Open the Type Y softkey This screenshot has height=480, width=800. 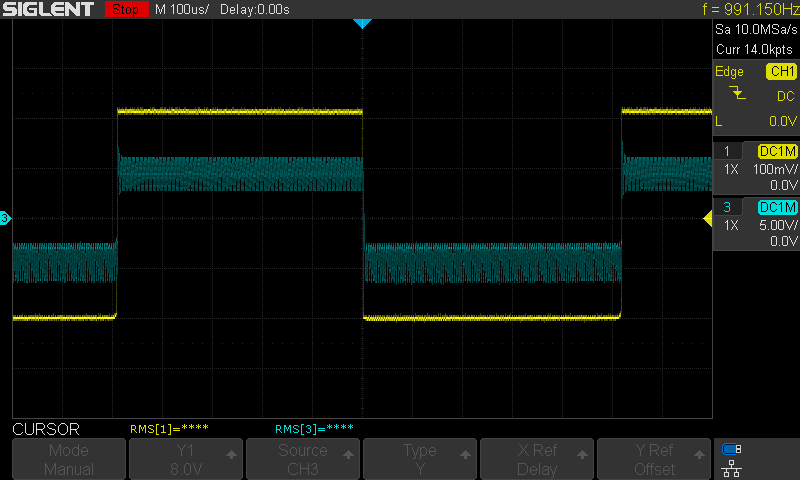(x=420, y=459)
